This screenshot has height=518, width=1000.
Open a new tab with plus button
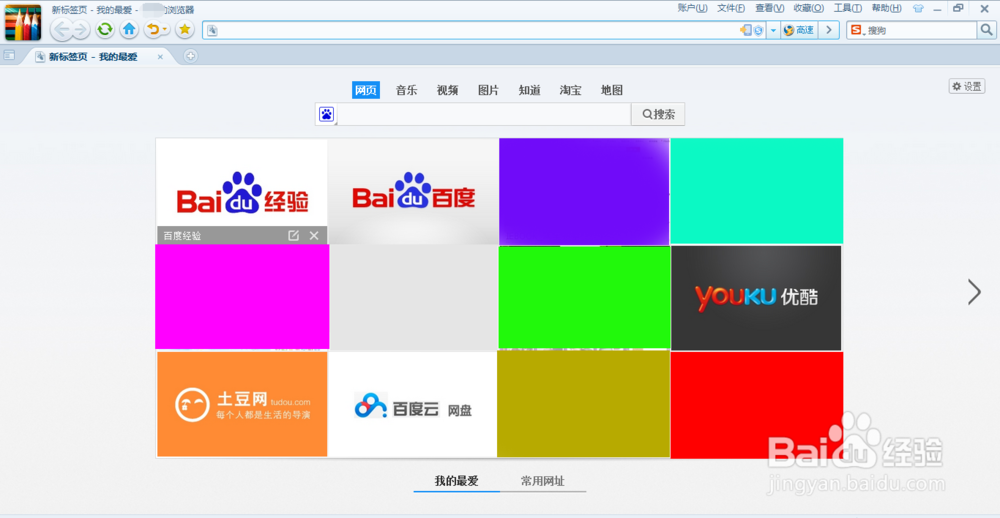pyautogui.click(x=190, y=56)
